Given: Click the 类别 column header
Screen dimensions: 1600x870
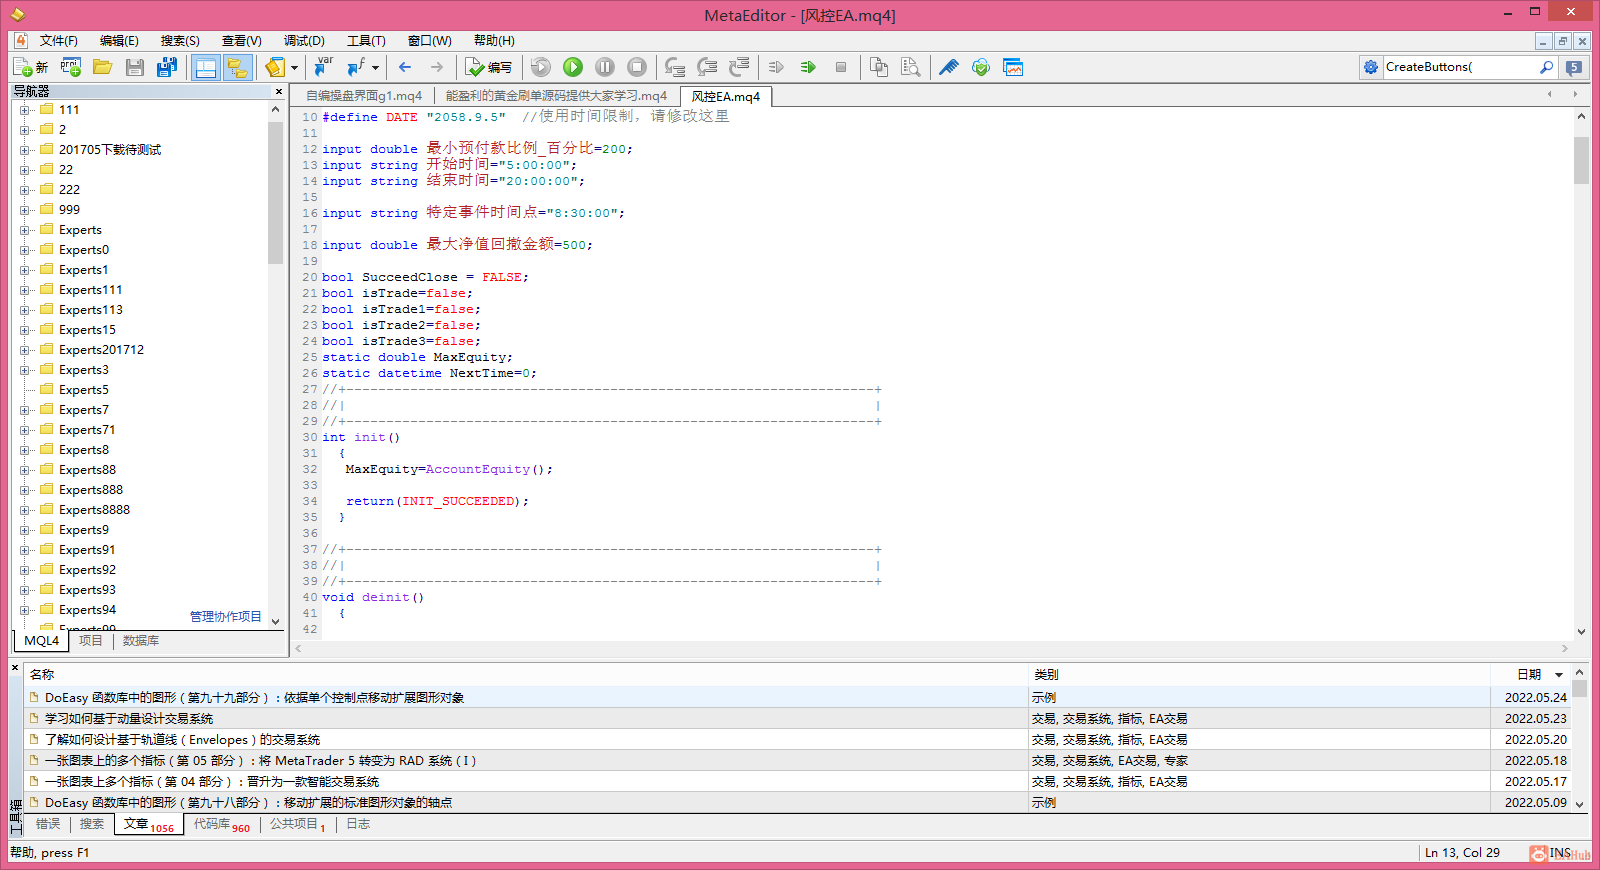Looking at the screenshot, I should coord(1259,675).
